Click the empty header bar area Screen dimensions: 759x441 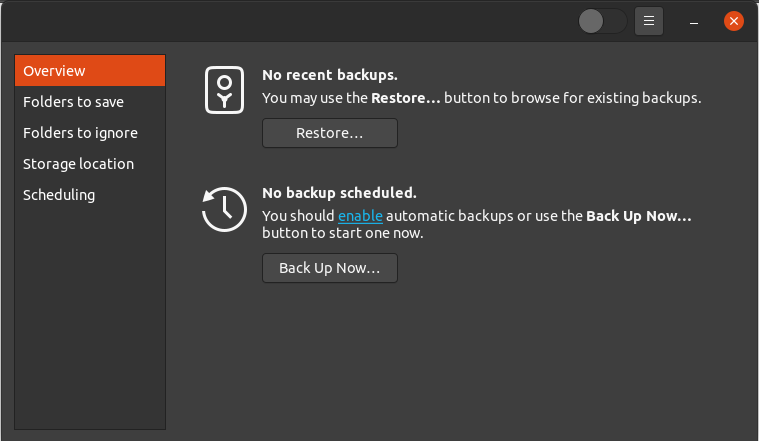pos(300,20)
